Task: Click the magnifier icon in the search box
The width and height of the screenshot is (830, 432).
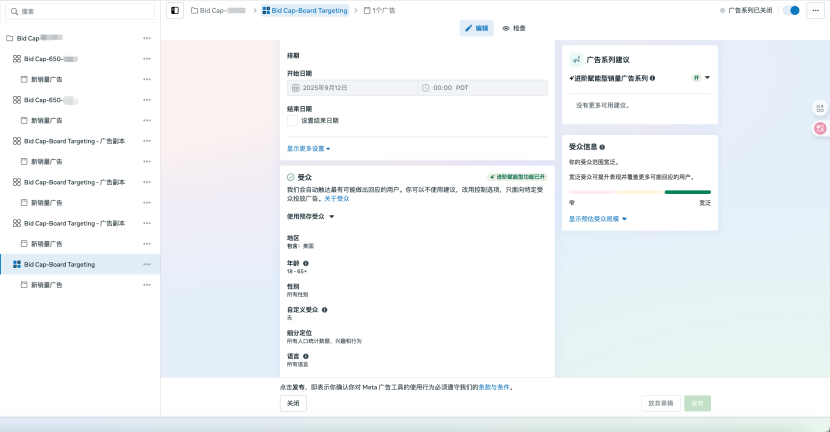Action: point(15,11)
